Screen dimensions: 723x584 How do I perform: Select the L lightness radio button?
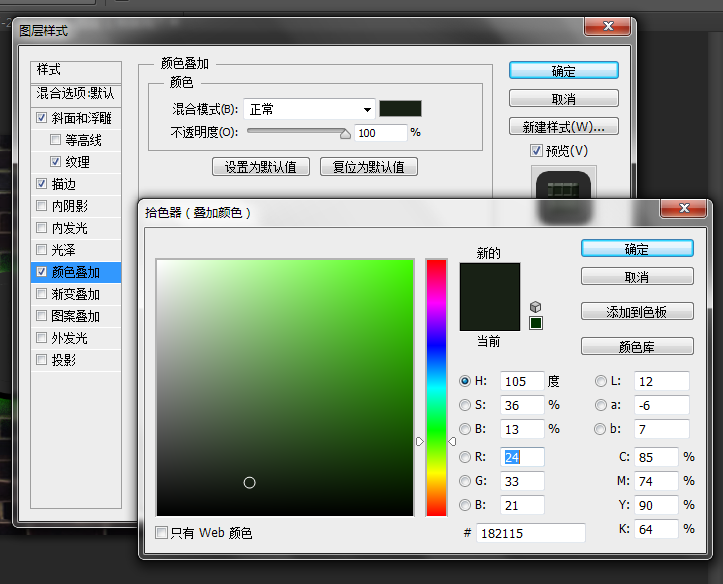coord(601,381)
